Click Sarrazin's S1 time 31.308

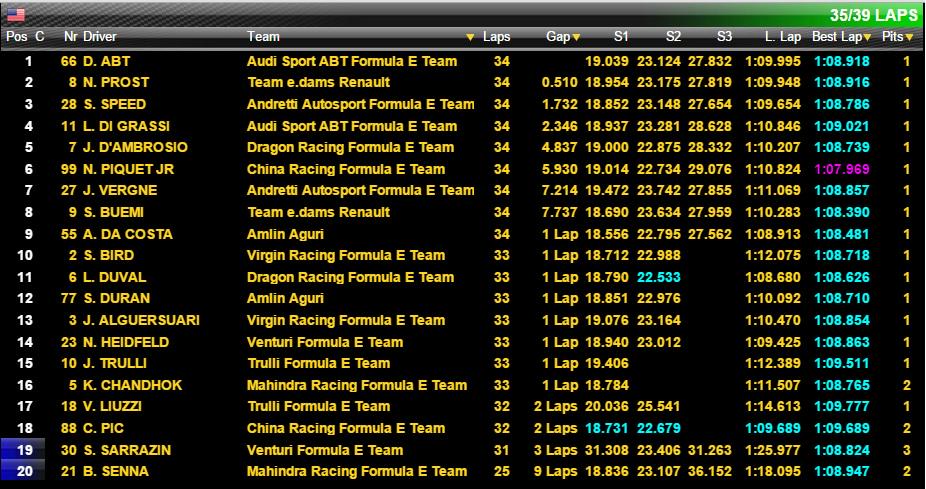[607, 451]
